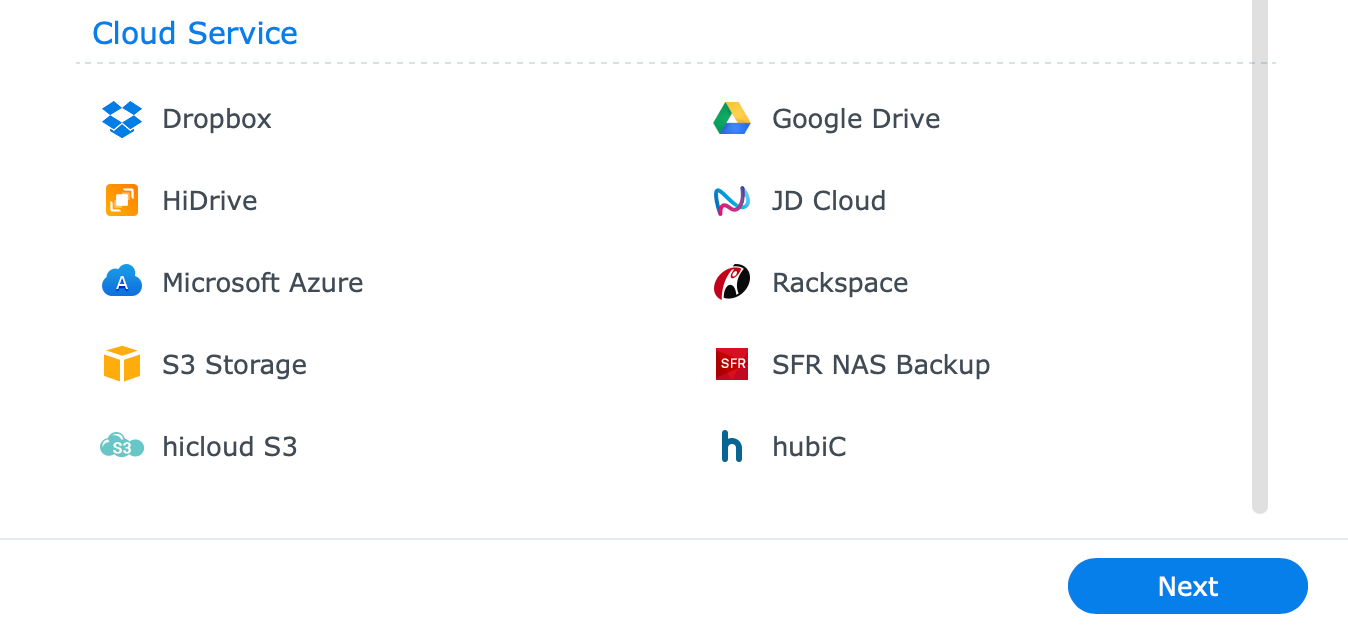Select SFR NAS Backup text
The height and width of the screenshot is (632, 1348).
click(881, 365)
